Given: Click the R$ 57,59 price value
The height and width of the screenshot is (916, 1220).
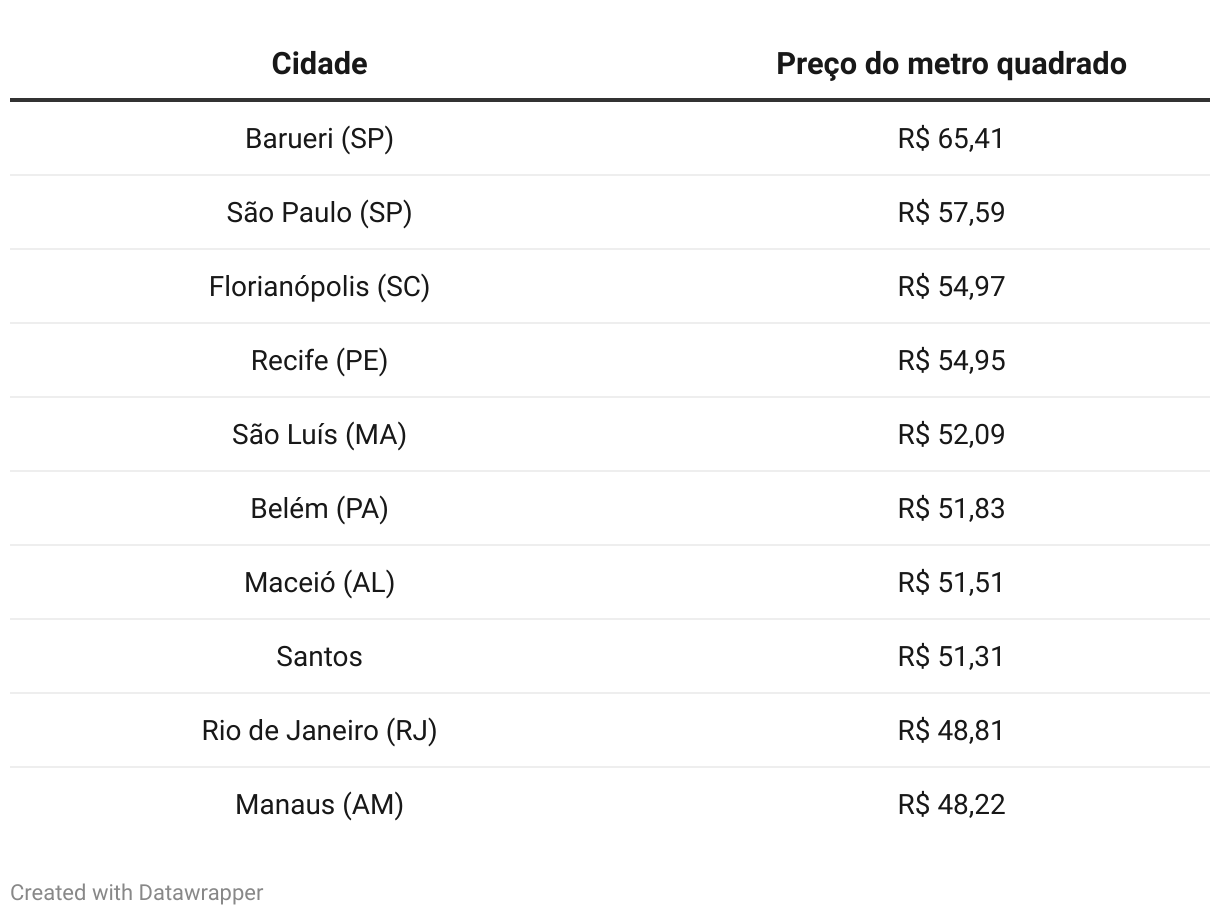Looking at the screenshot, I should (x=951, y=212).
